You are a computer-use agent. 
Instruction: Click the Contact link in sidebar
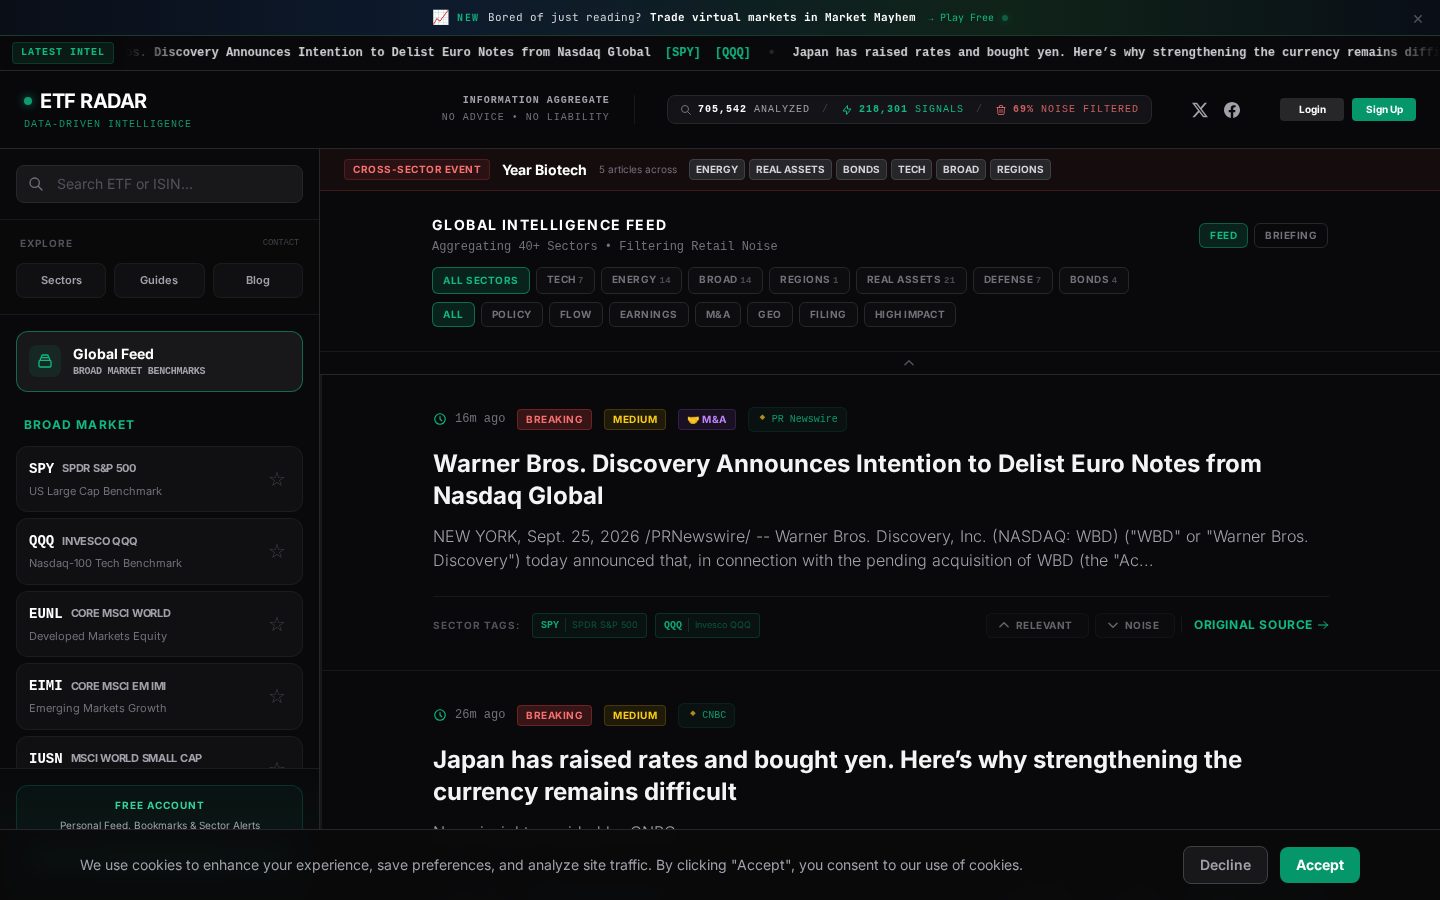[x=281, y=242]
